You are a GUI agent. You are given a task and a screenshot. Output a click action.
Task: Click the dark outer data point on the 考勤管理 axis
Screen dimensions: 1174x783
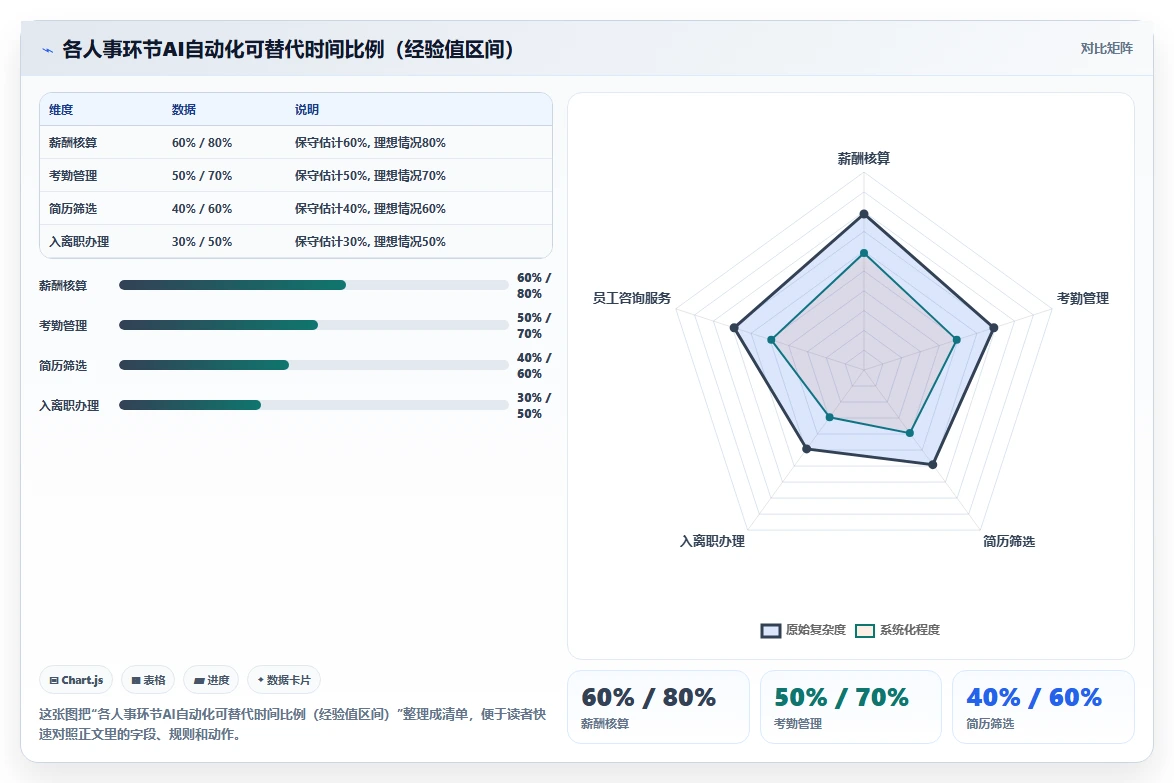coord(994,328)
